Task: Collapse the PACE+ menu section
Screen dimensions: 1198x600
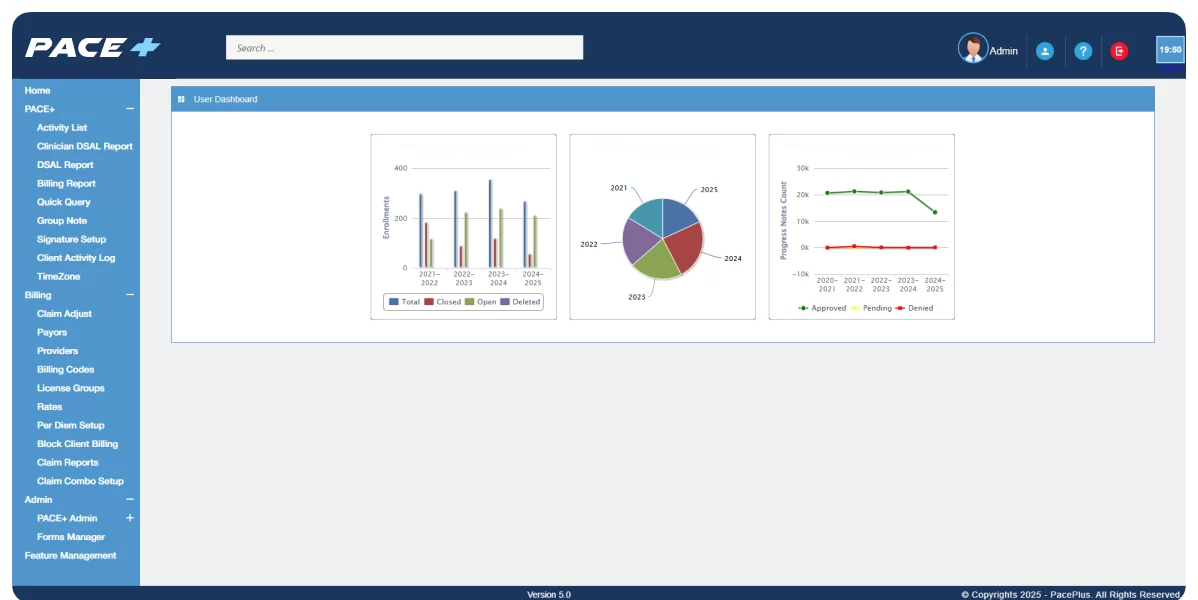Action: (x=130, y=109)
